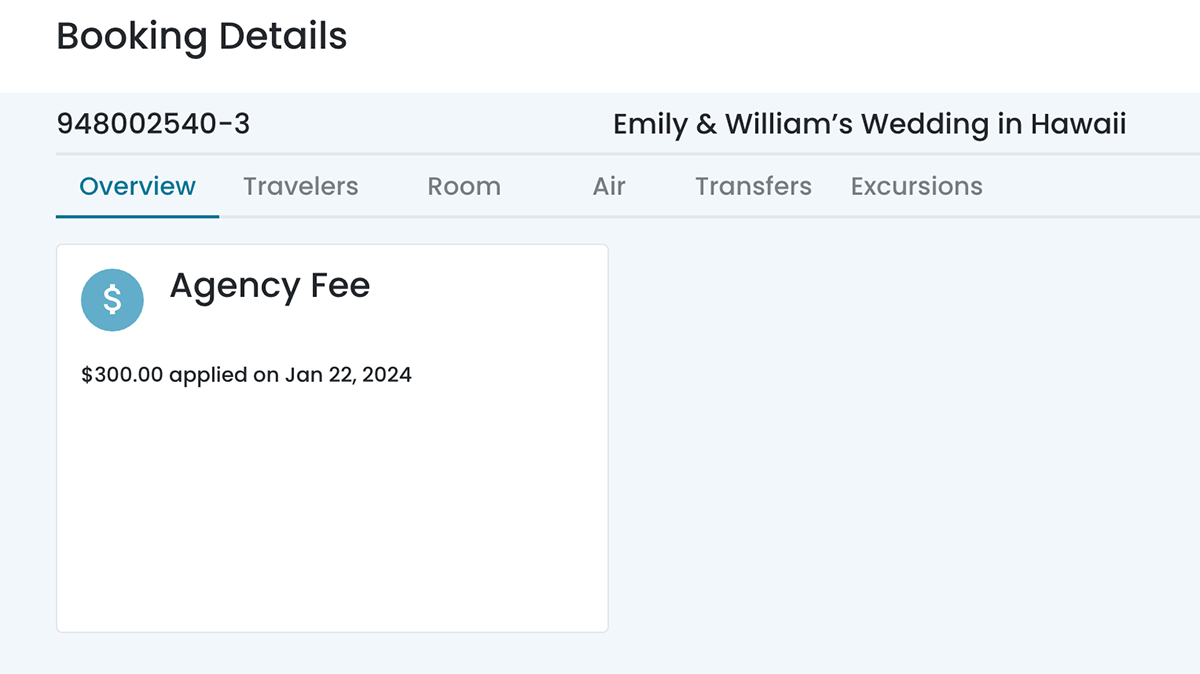Click the tab bar space after Excursions
1200x674 pixels.
click(x=1090, y=186)
